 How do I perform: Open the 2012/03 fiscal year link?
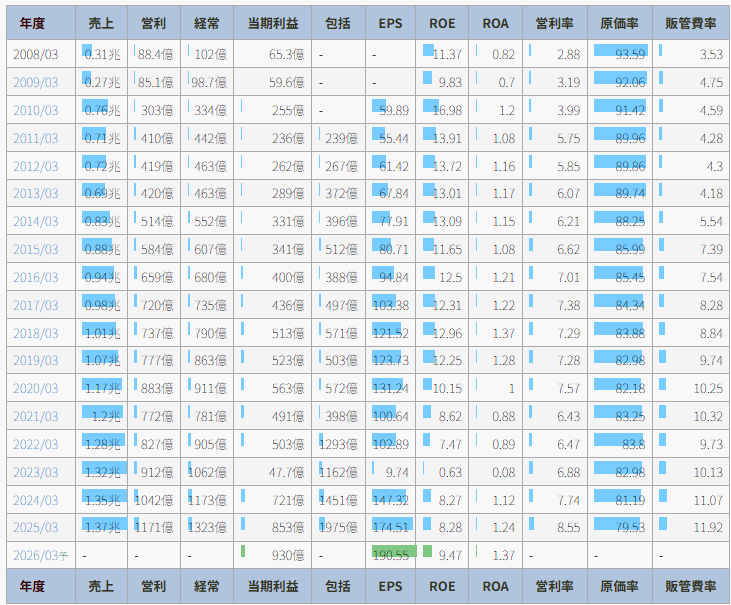click(36, 166)
